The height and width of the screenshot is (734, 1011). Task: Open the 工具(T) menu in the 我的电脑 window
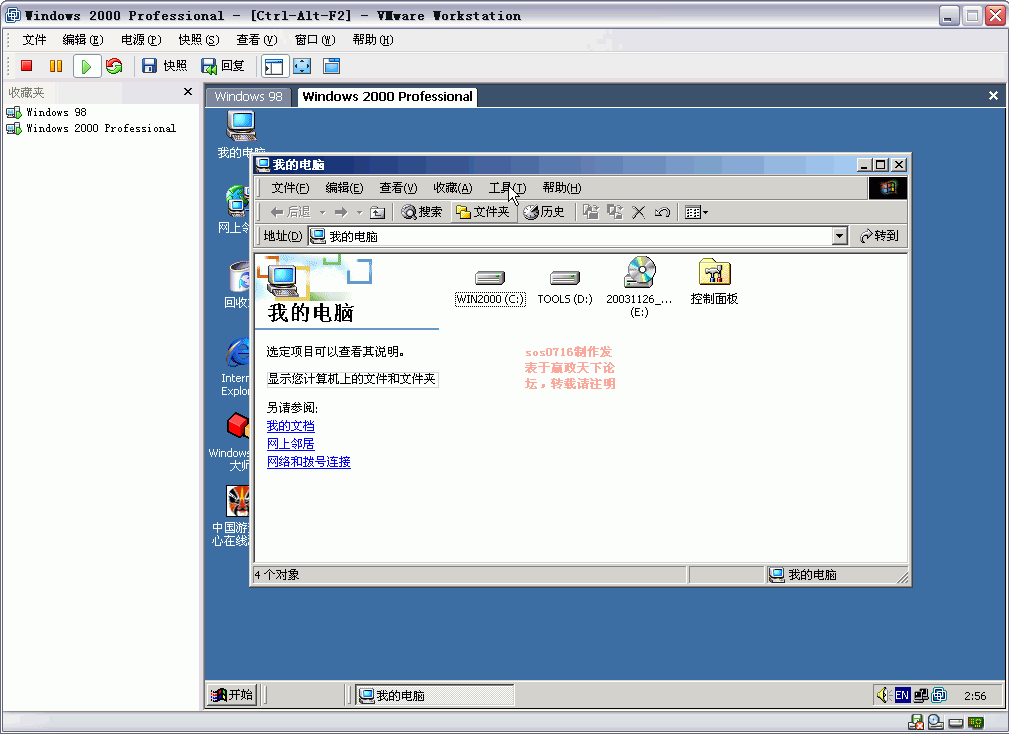(507, 188)
